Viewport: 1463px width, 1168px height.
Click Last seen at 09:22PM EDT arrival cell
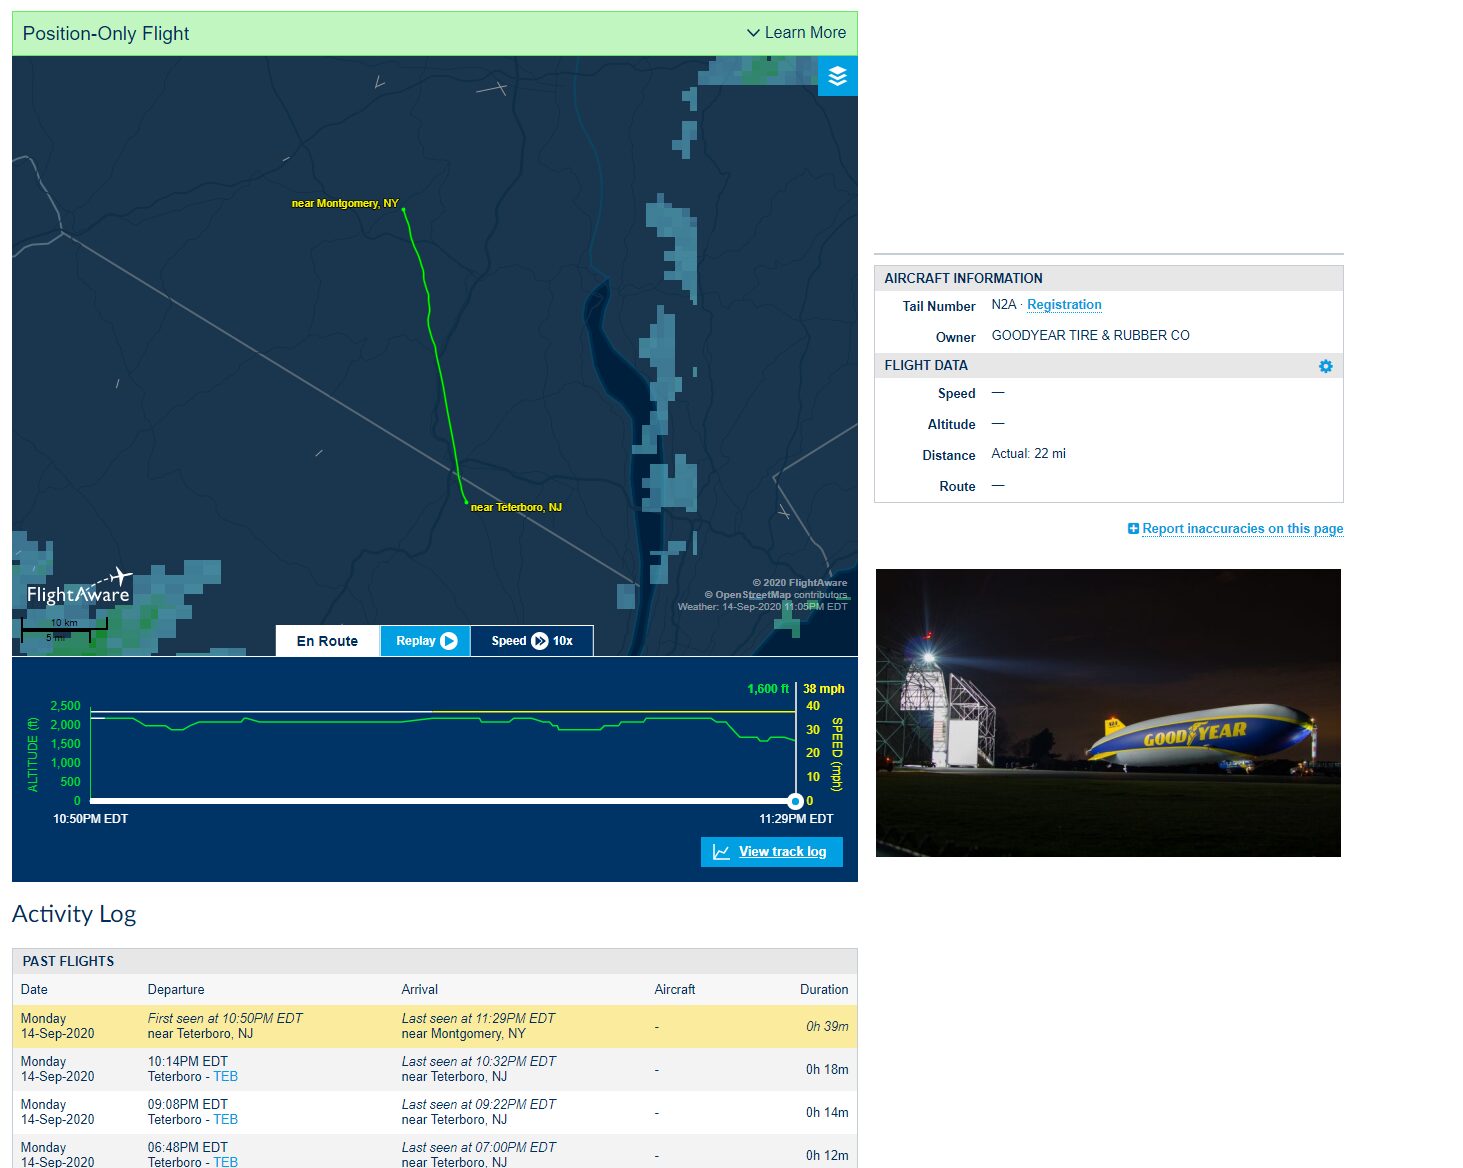tap(478, 1105)
